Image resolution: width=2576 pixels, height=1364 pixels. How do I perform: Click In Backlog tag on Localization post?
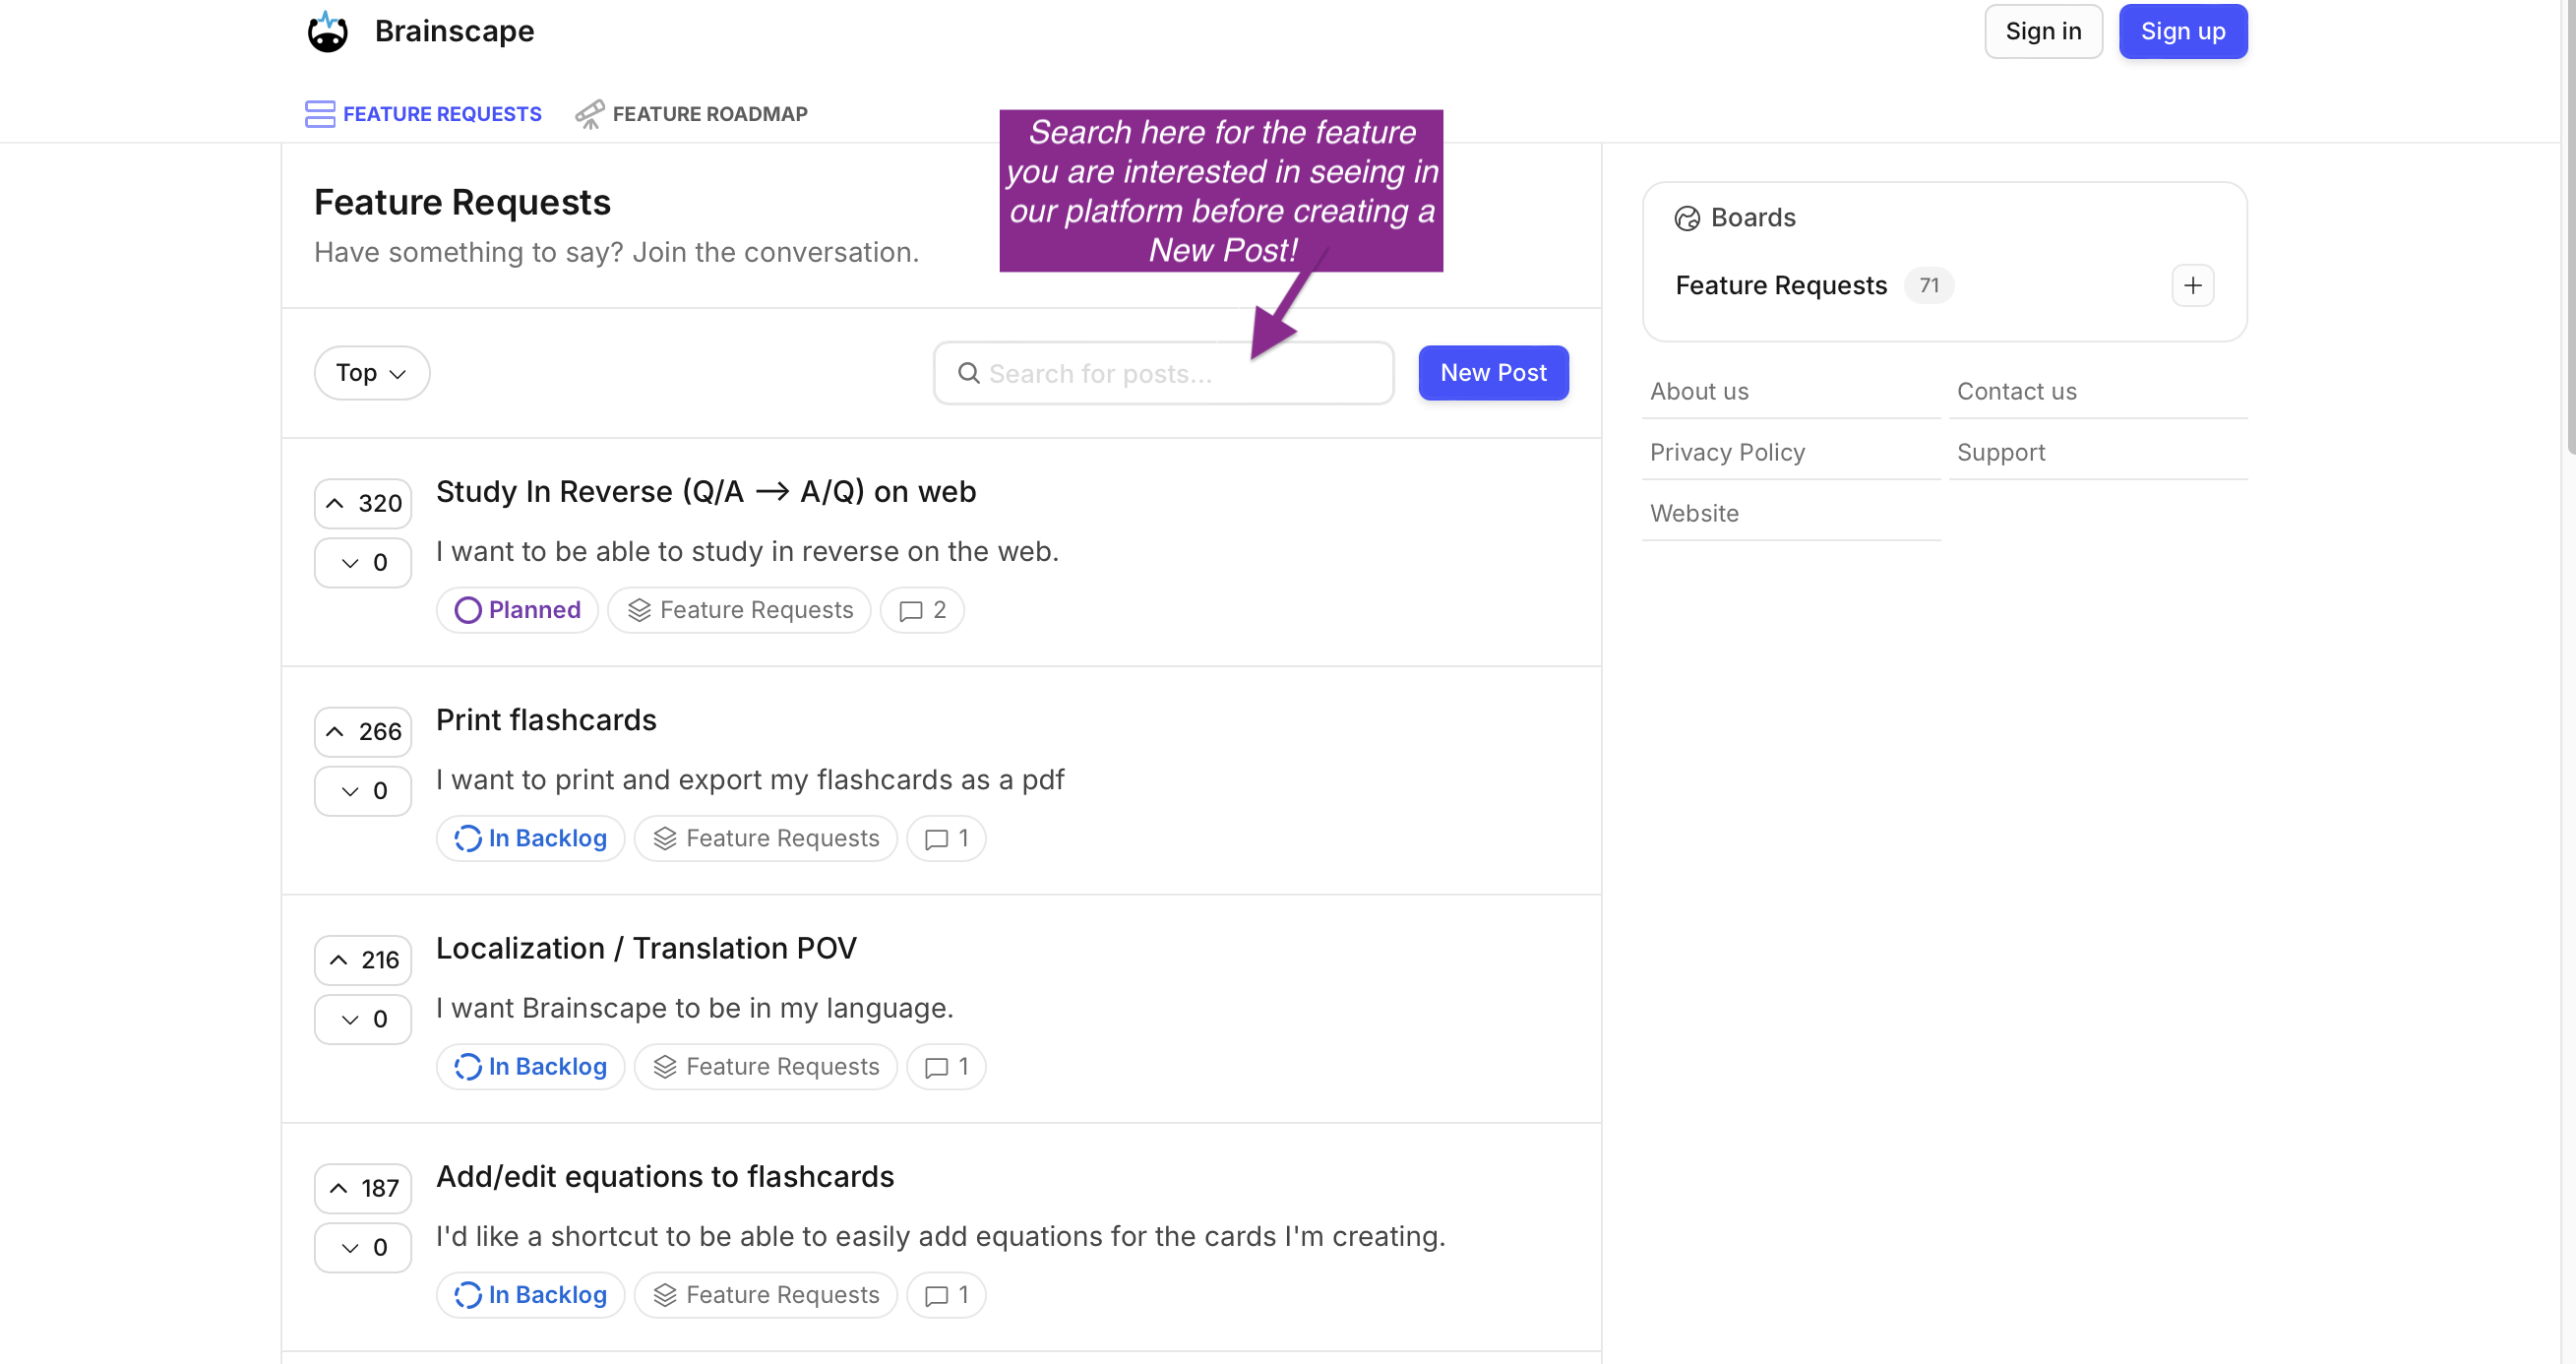click(530, 1067)
